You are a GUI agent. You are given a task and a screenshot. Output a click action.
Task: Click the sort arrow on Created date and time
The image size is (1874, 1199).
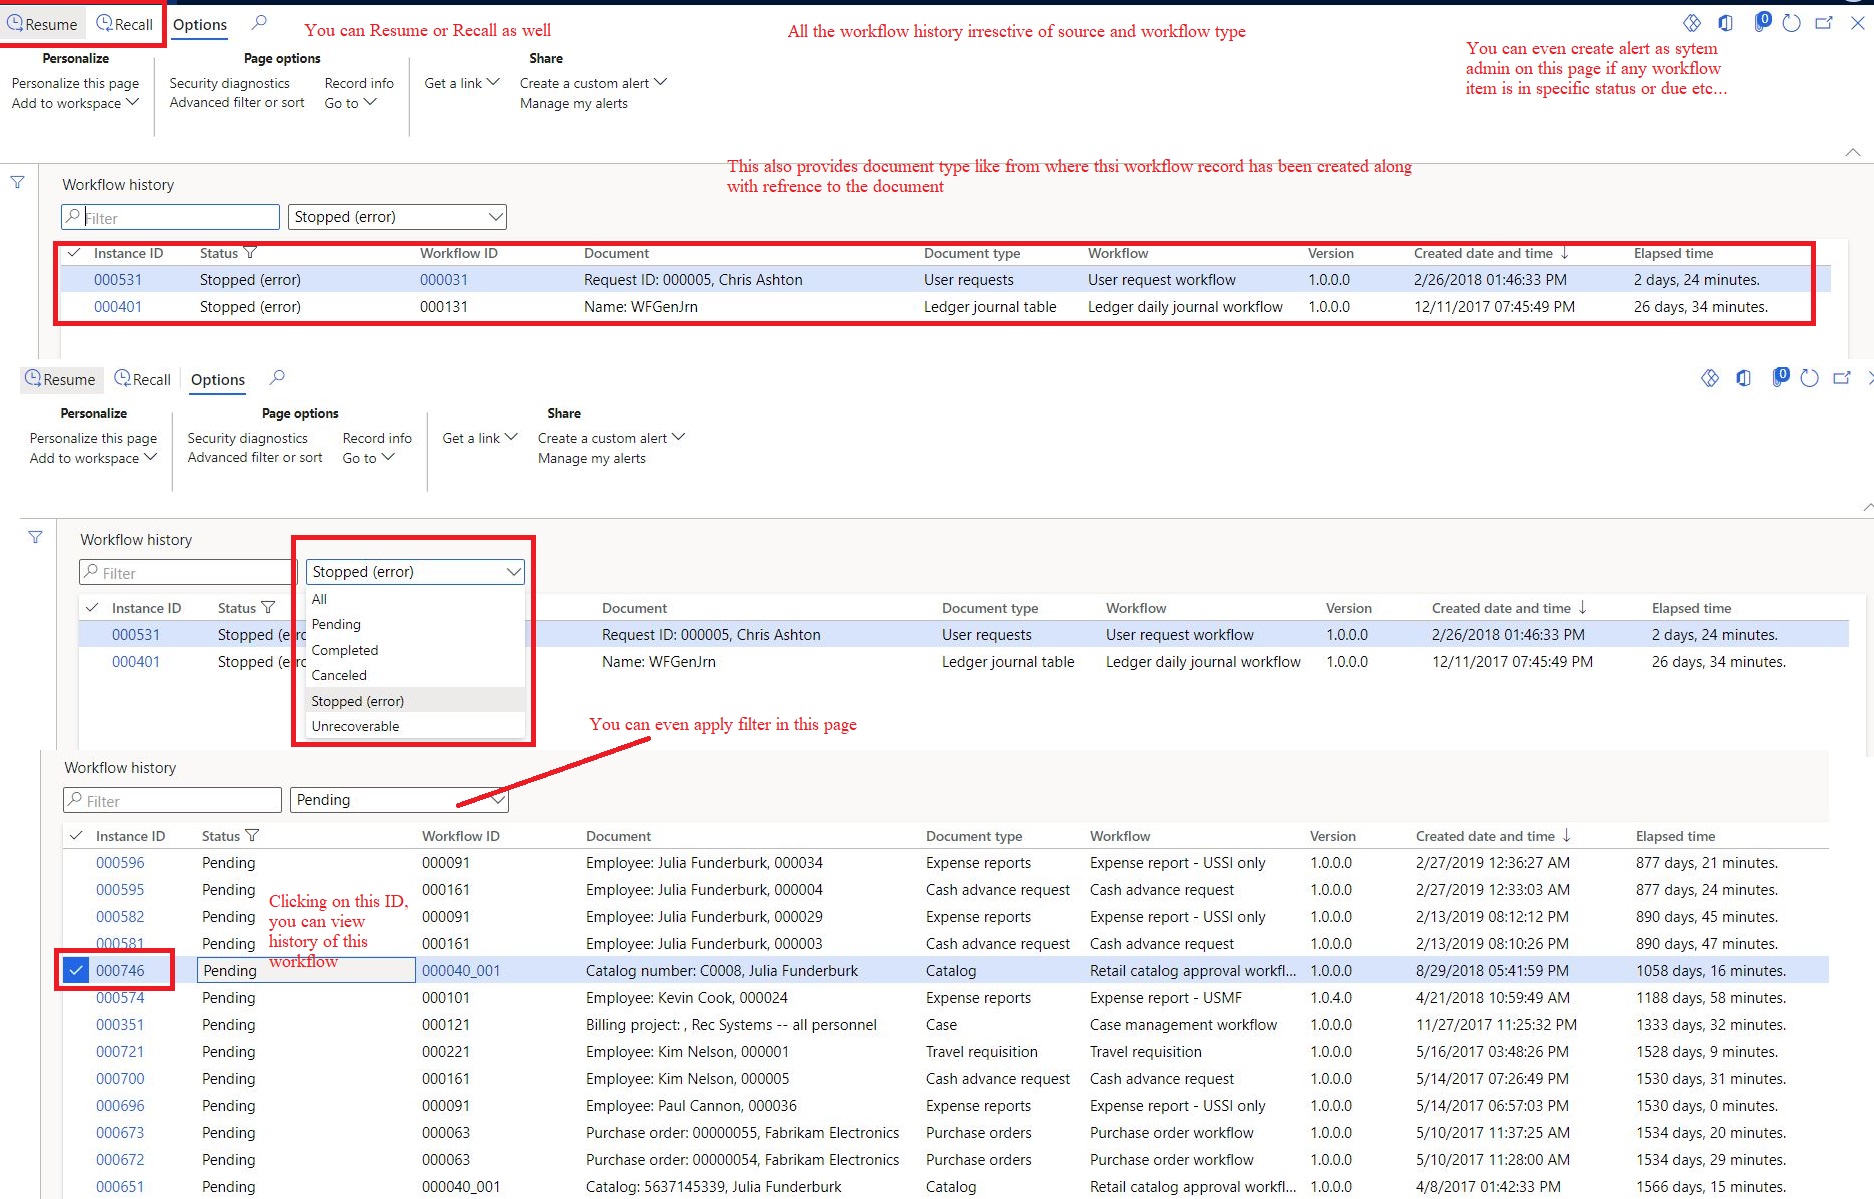(x=1566, y=253)
